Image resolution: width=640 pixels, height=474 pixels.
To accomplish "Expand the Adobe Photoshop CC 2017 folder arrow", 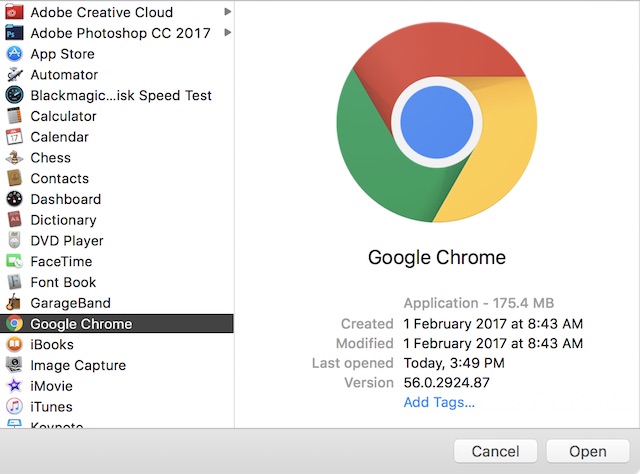I will (228, 32).
